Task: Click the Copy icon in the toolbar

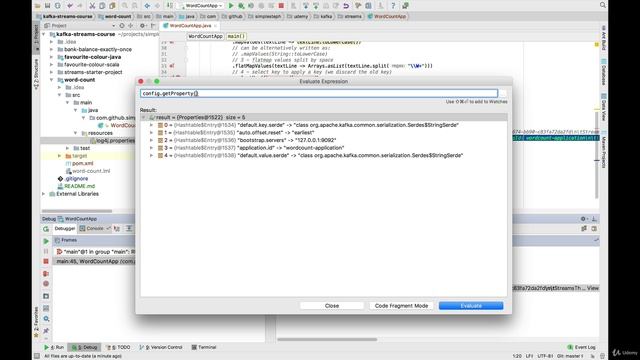Action: pyautogui.click(x=102, y=6)
